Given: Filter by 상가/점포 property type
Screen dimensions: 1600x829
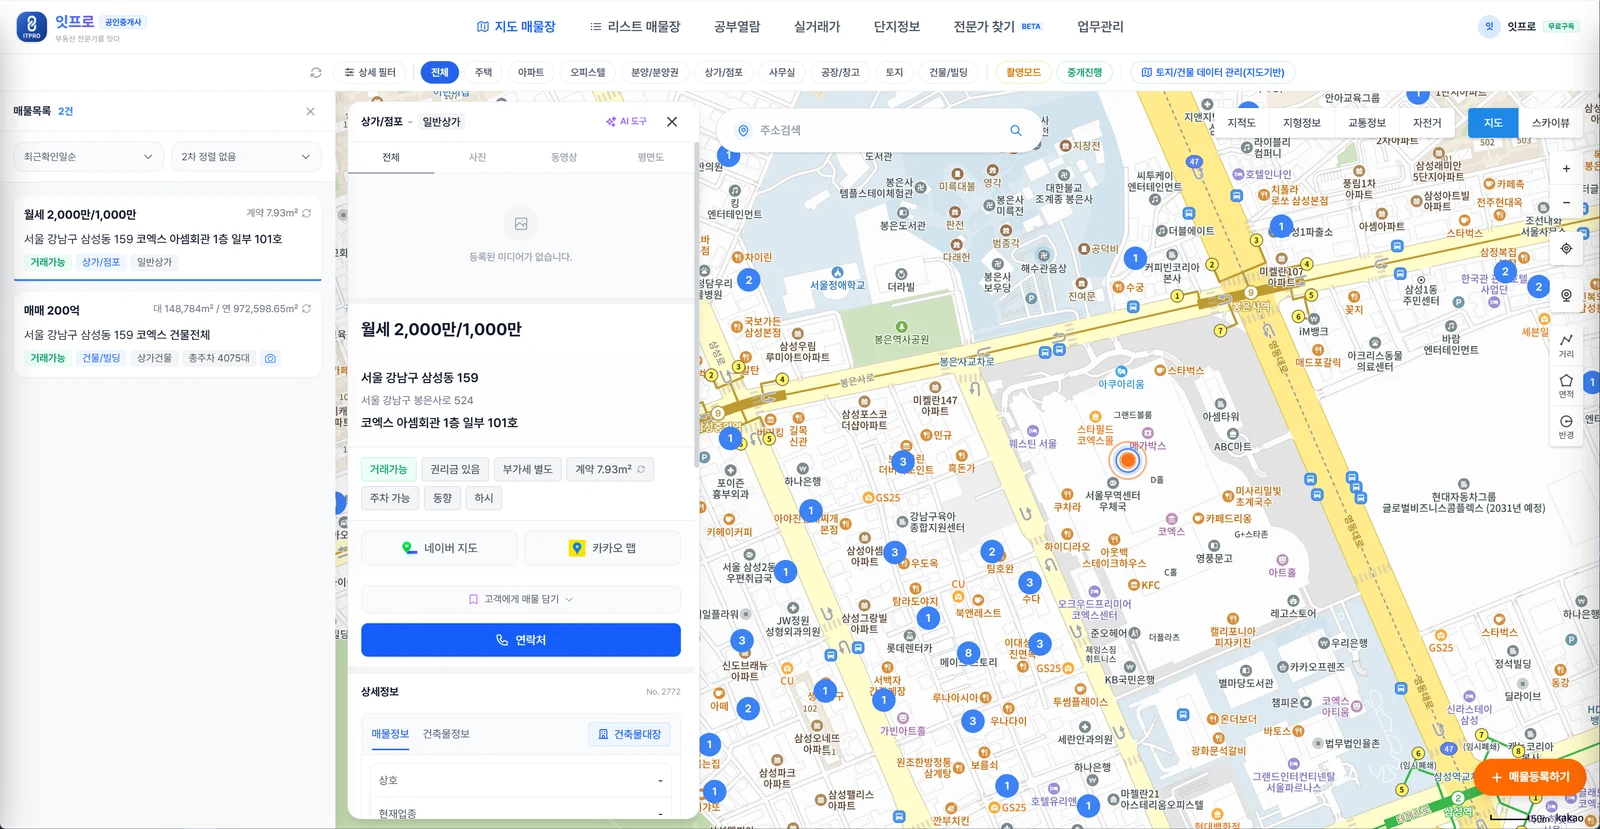Looking at the screenshot, I should click(723, 72).
